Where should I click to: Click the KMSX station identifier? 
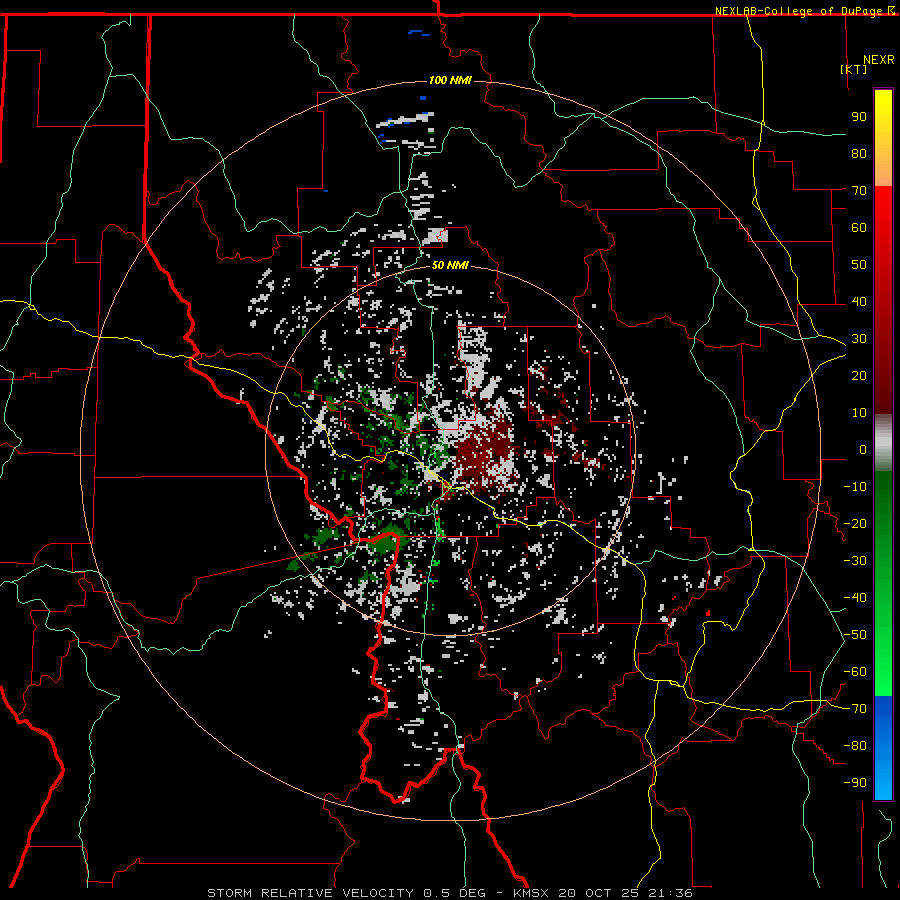tap(531, 893)
